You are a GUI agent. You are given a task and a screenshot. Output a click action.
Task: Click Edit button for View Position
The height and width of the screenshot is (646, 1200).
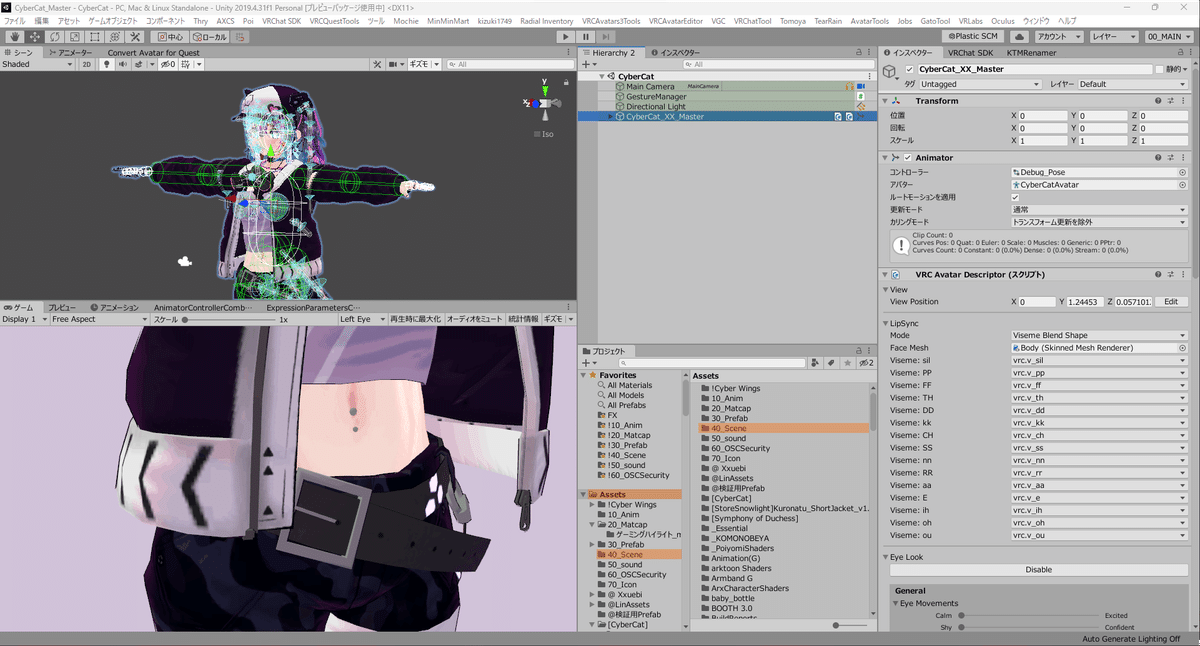[1170, 301]
